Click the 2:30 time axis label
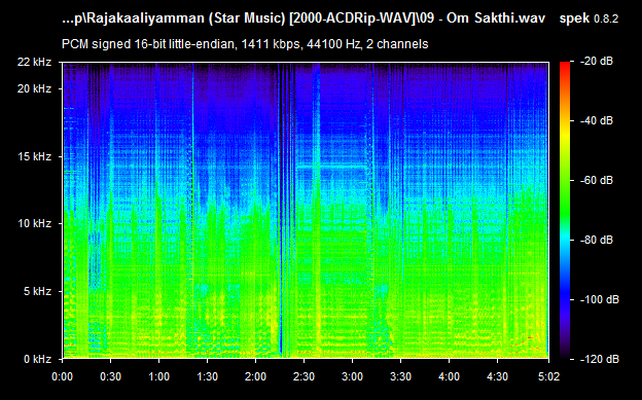The height and width of the screenshot is (400, 642). (304, 376)
